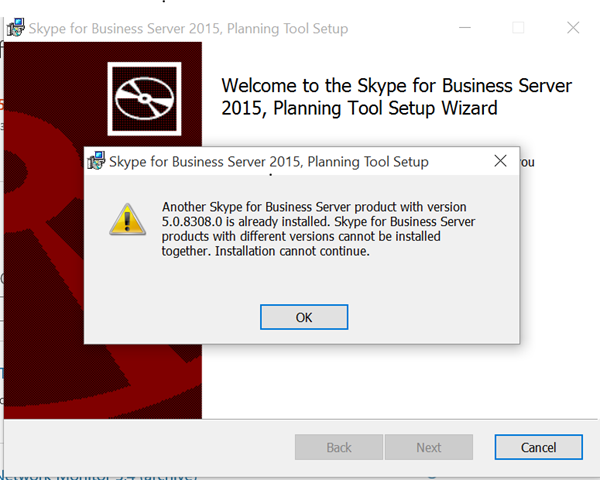Click the partially hidden wizard text beside the dialog
Viewport: 600px width, 480px height.
coord(527,162)
